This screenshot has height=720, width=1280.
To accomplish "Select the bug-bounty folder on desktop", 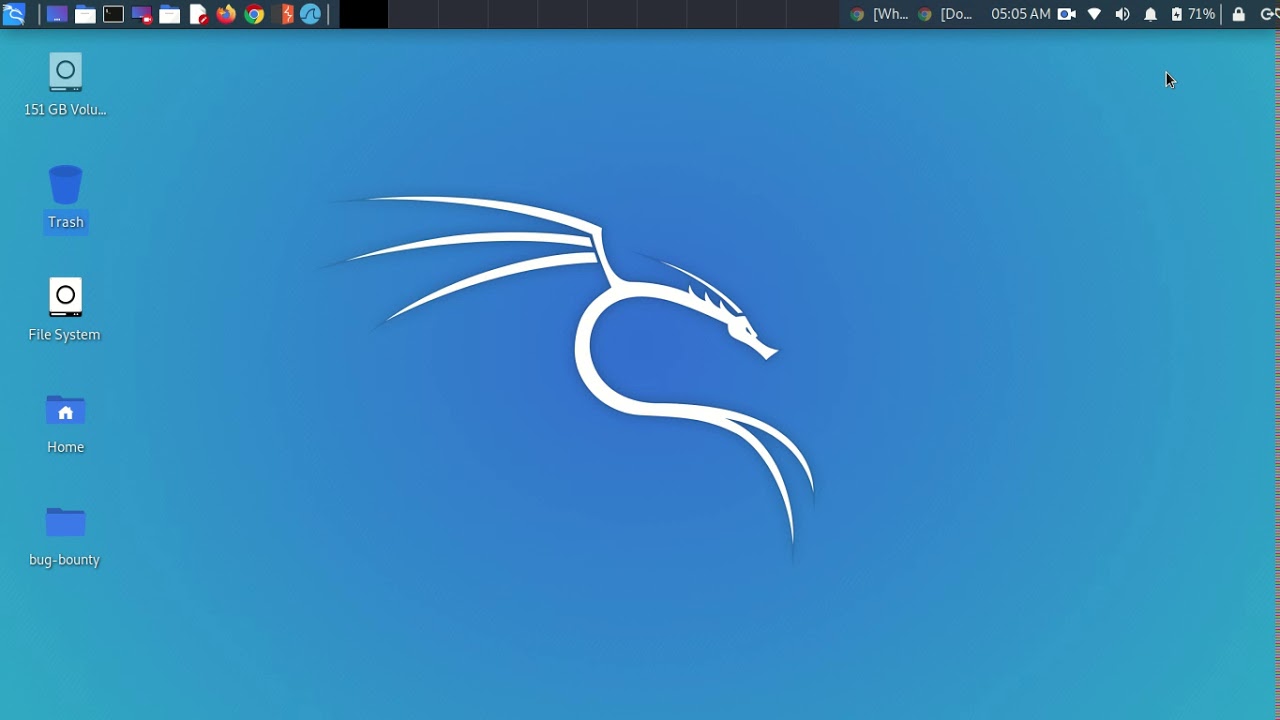I will click(x=65, y=537).
